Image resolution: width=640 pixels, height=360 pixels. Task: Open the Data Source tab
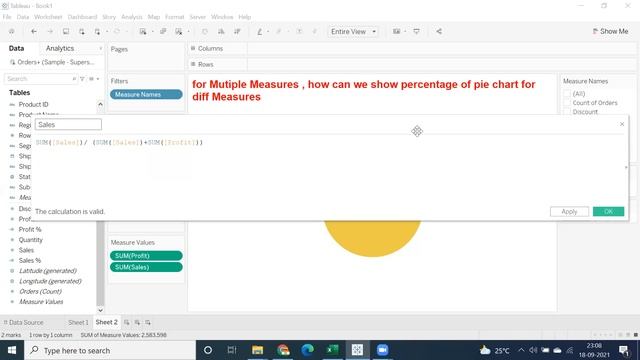point(23,322)
